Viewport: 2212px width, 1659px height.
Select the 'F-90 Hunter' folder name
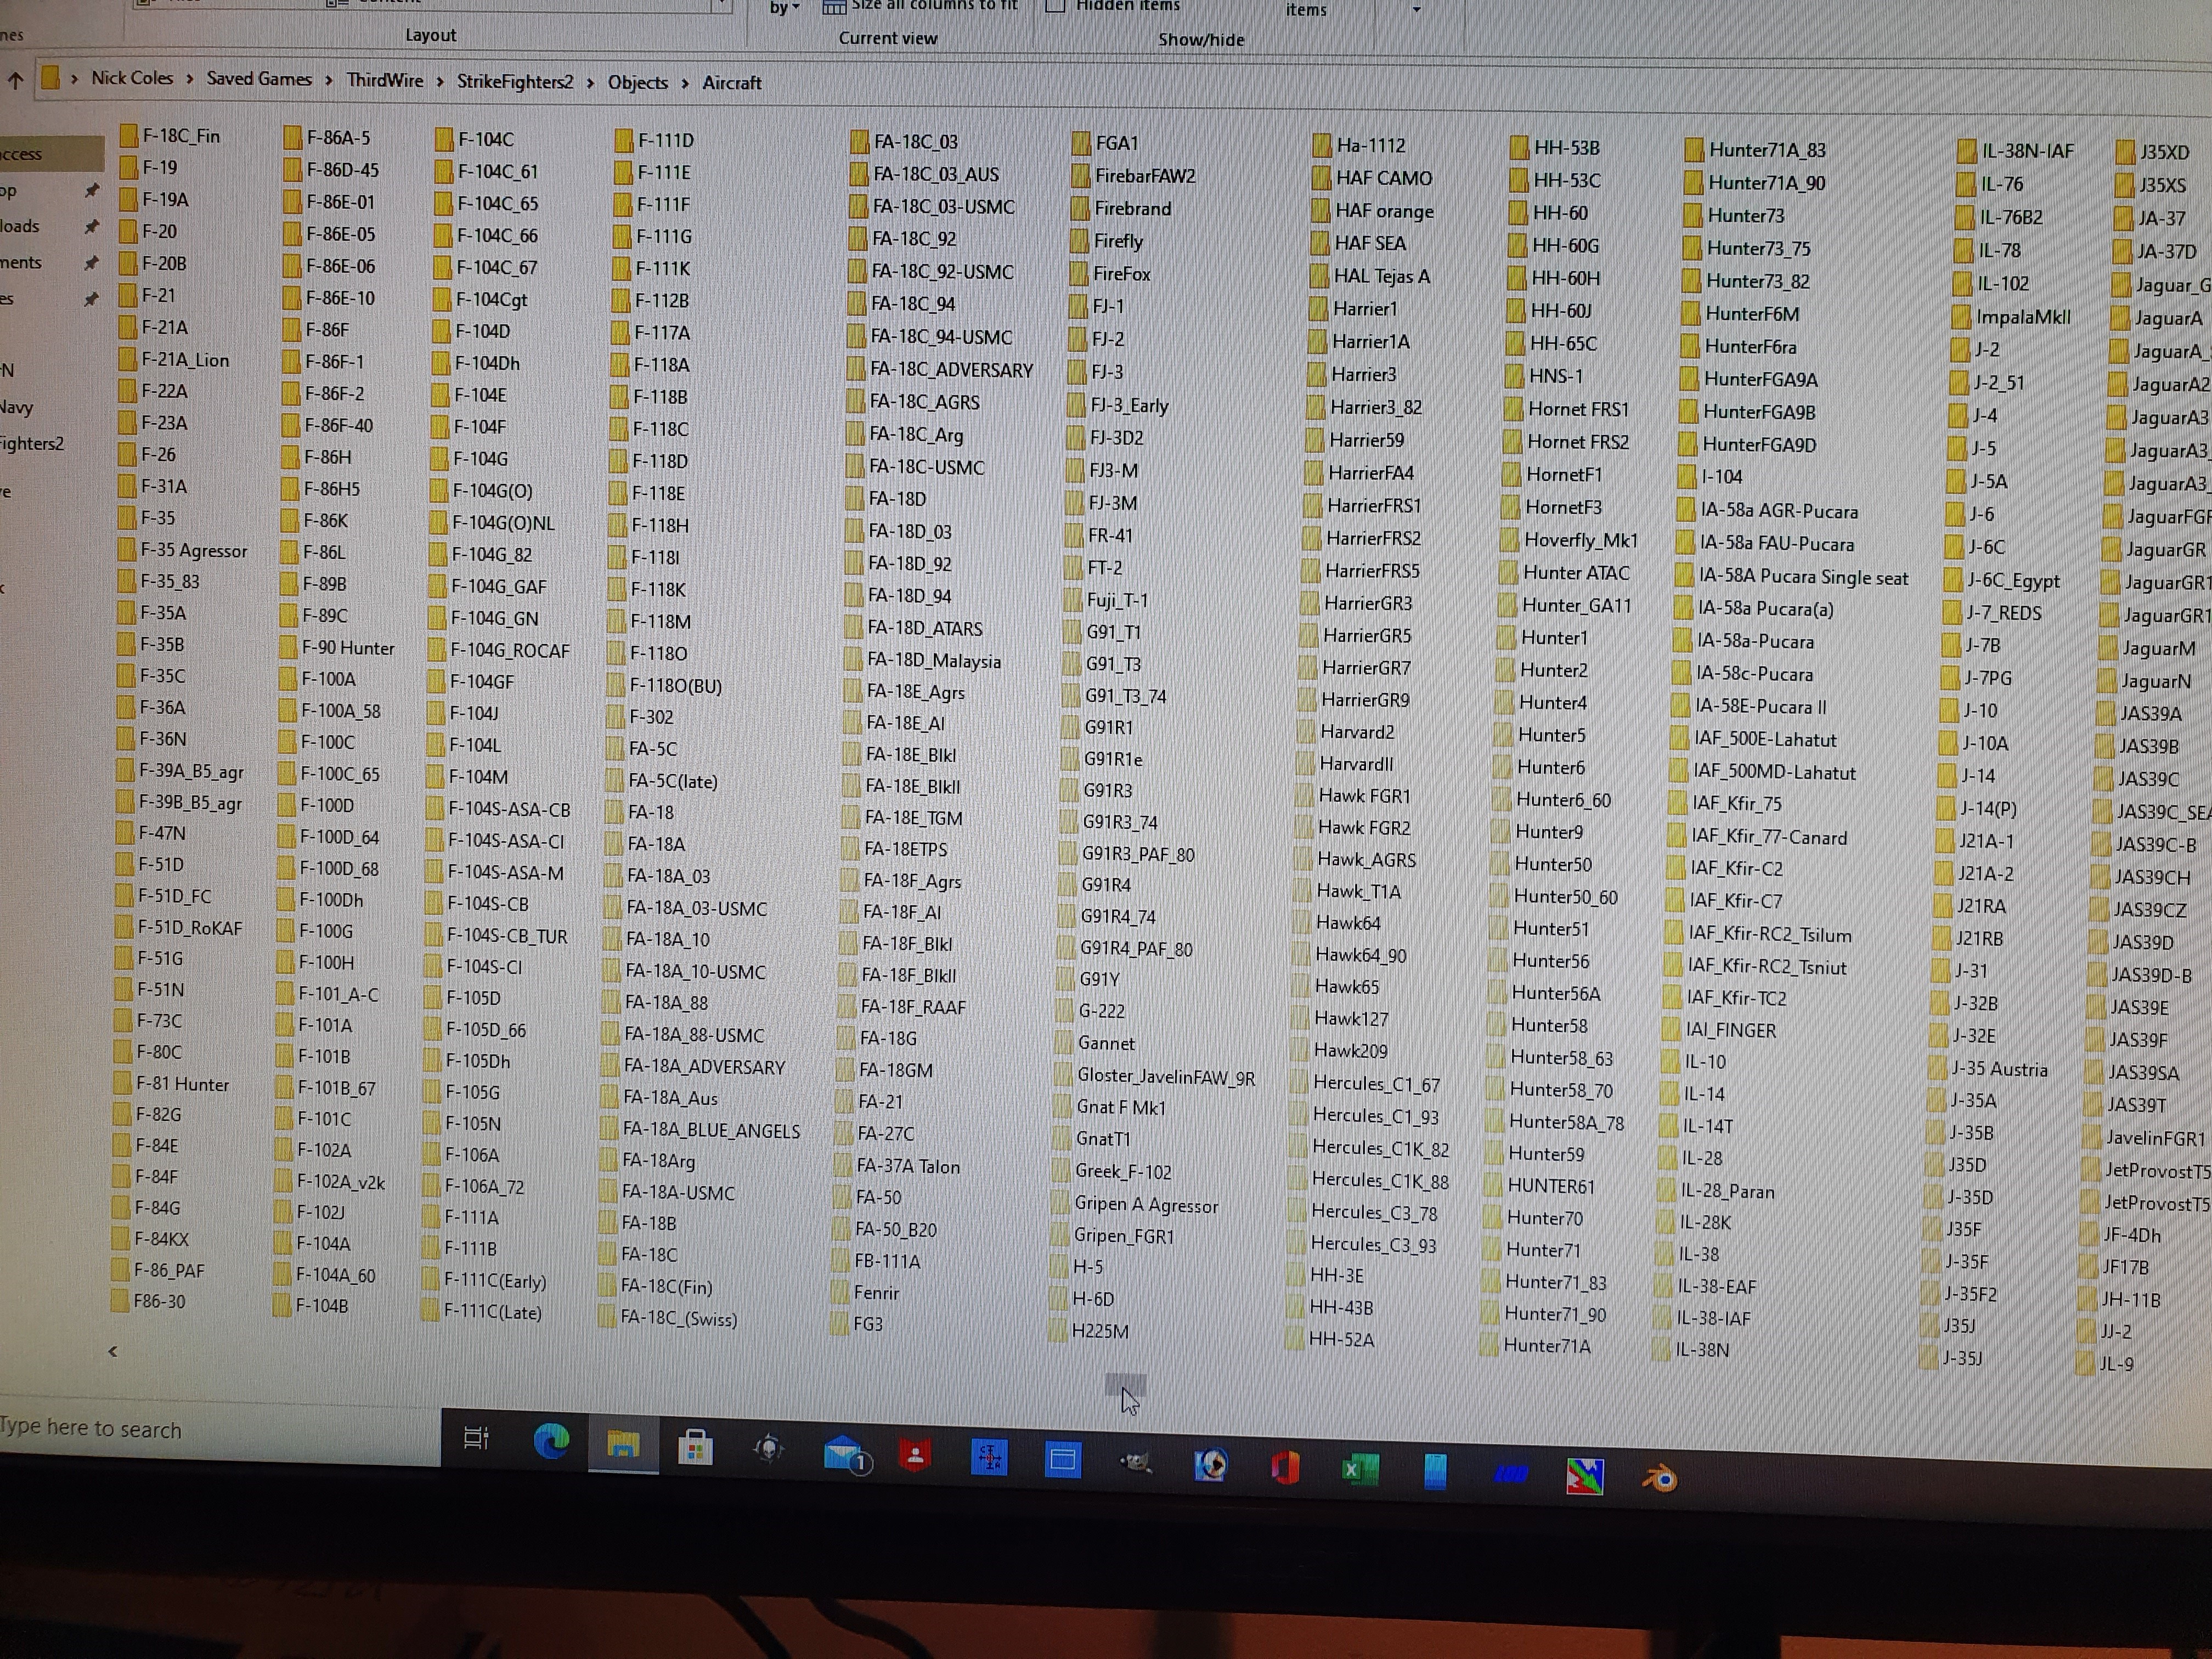click(x=348, y=648)
